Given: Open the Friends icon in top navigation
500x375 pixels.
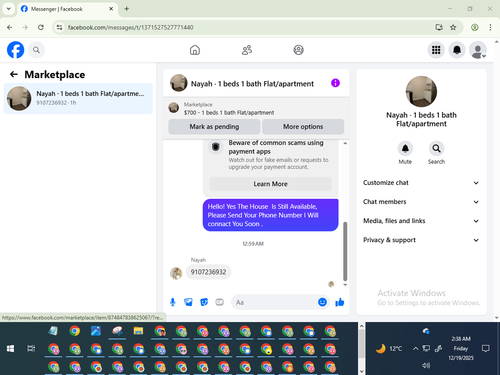Looking at the screenshot, I should pos(247,50).
